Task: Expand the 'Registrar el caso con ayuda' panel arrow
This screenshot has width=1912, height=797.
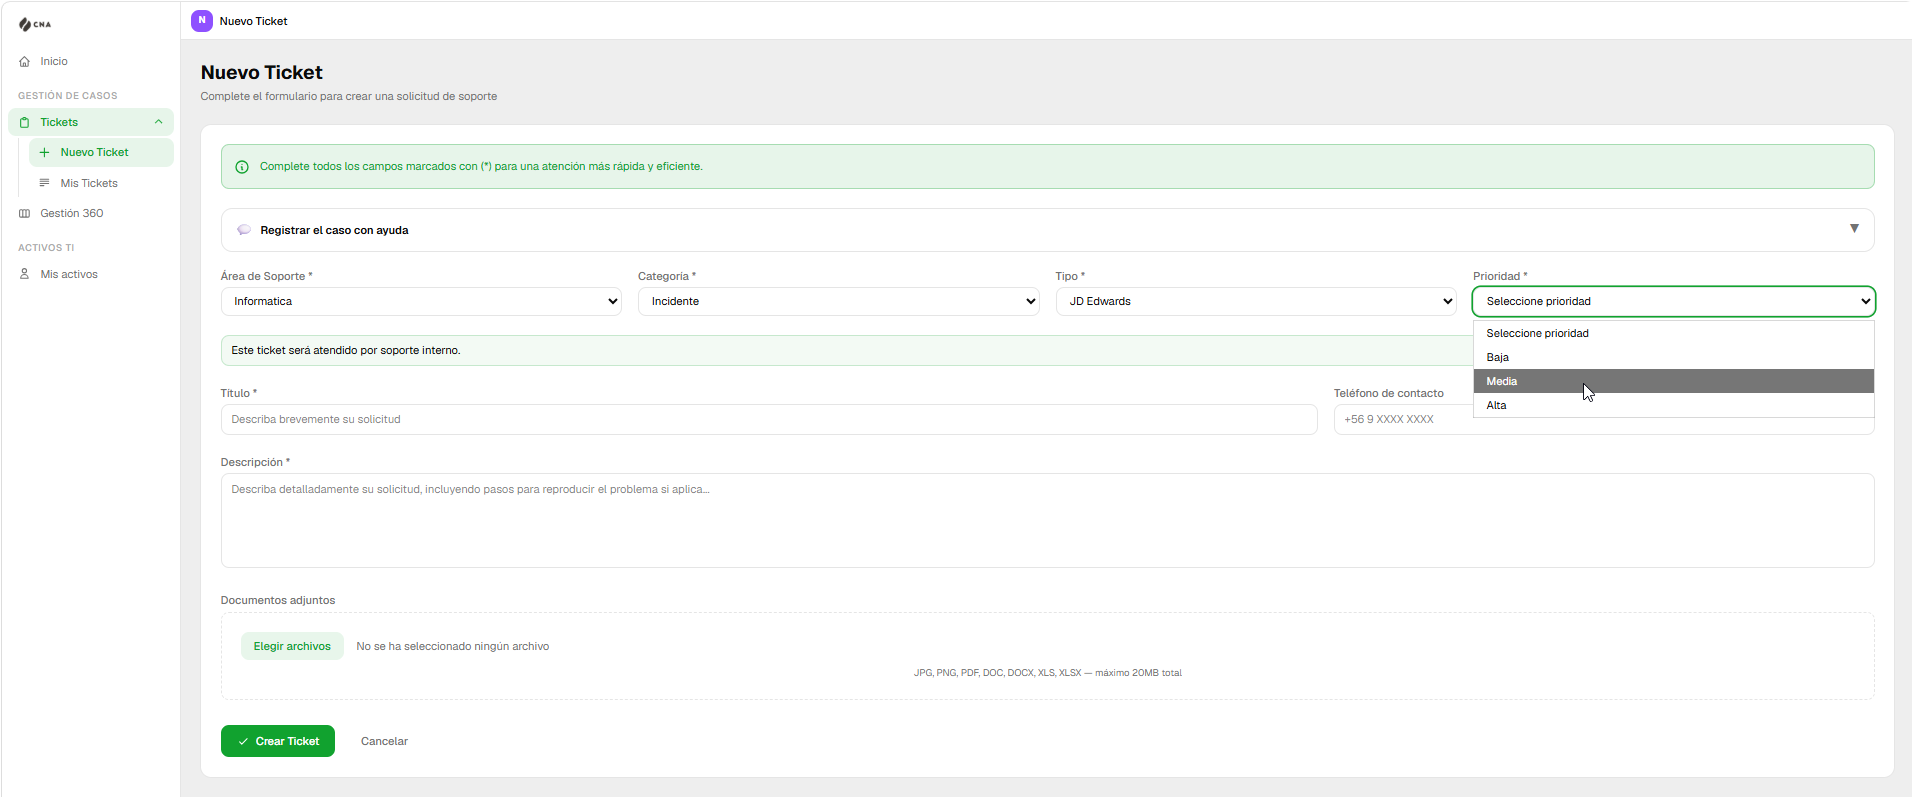Action: [1854, 229]
